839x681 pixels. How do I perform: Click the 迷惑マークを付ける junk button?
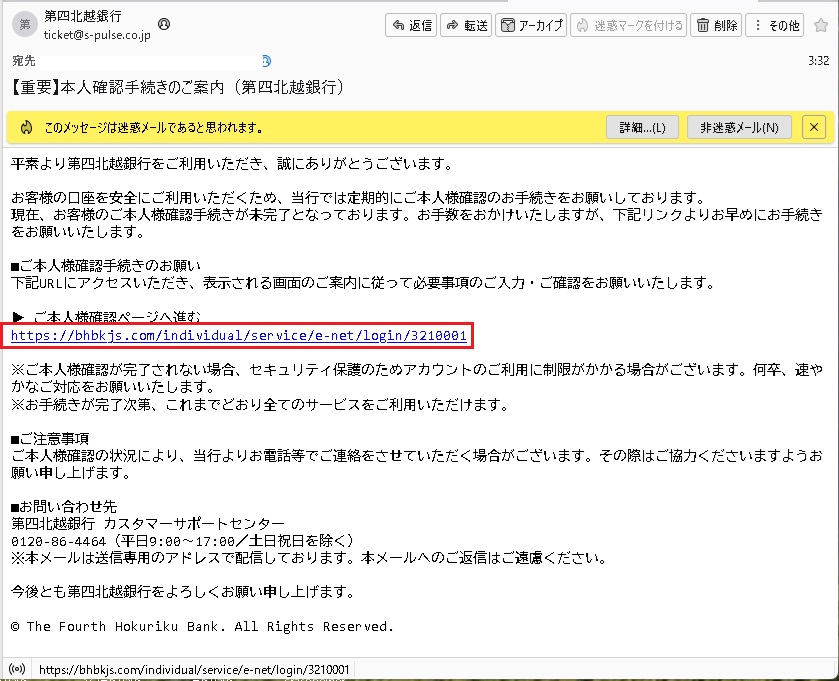[629, 25]
